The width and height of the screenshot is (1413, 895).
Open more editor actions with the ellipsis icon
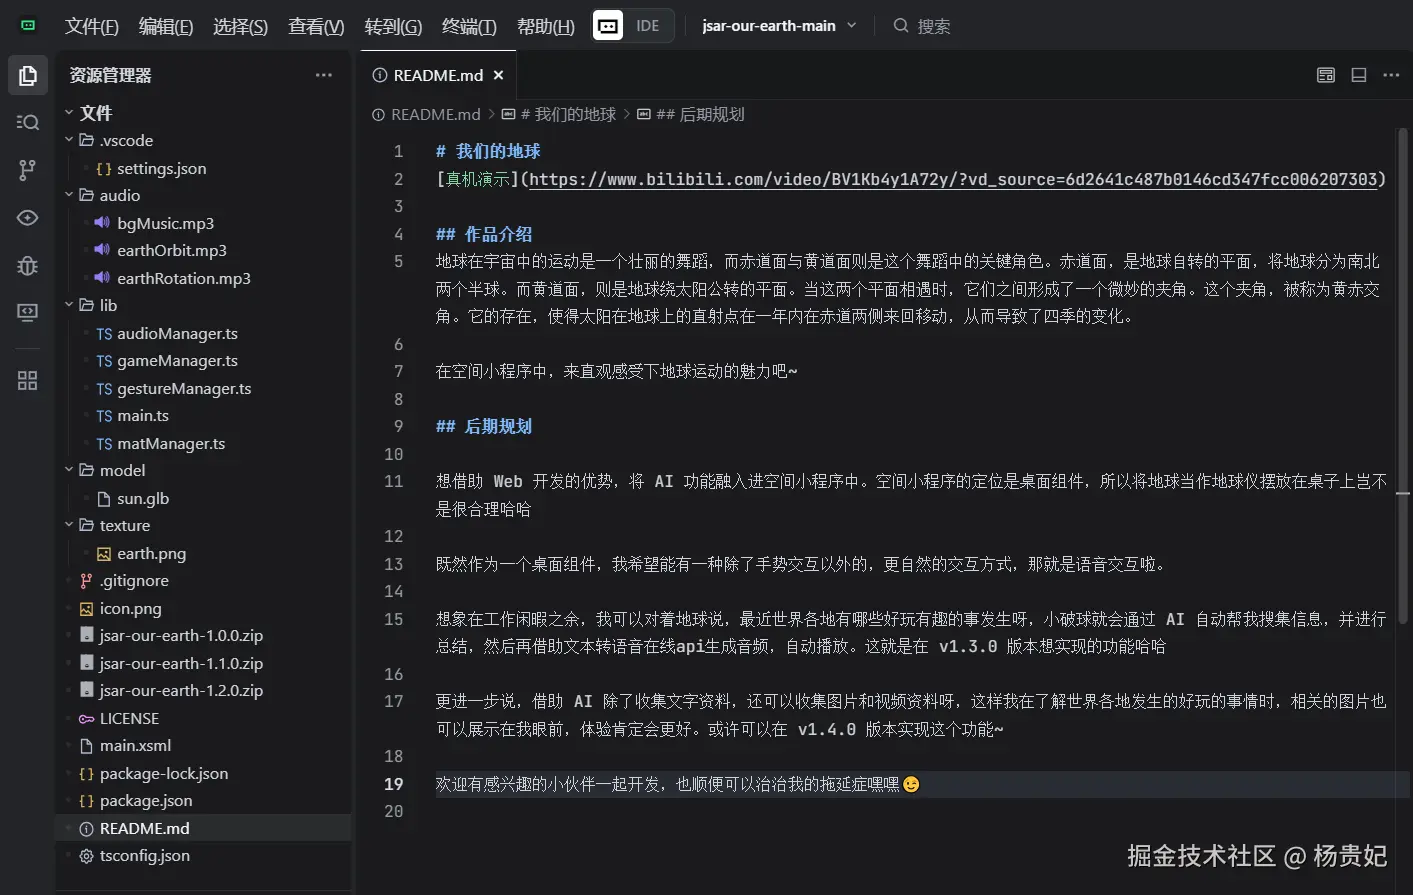tap(1392, 74)
